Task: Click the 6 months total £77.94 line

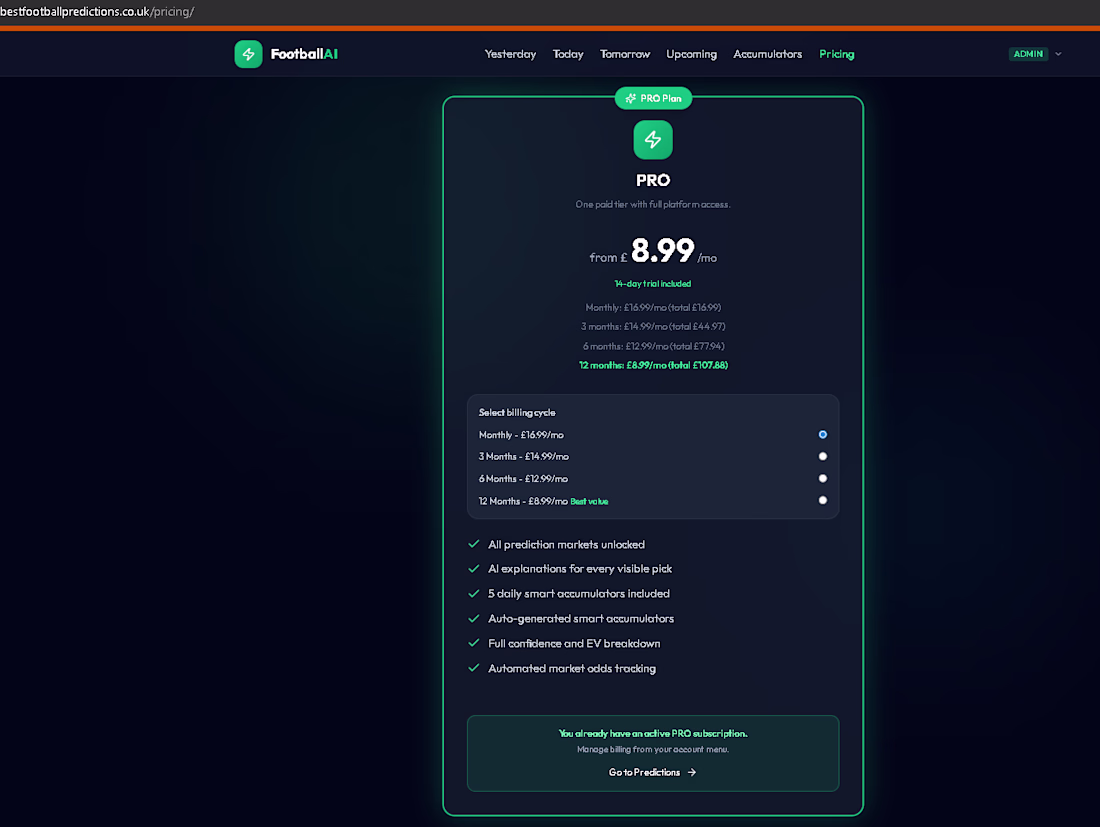Action: click(653, 346)
